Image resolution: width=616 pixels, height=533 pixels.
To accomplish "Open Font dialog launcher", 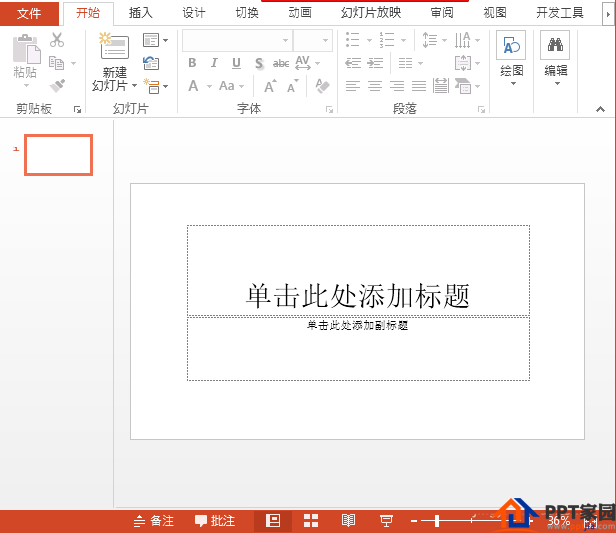I will 330,110.
